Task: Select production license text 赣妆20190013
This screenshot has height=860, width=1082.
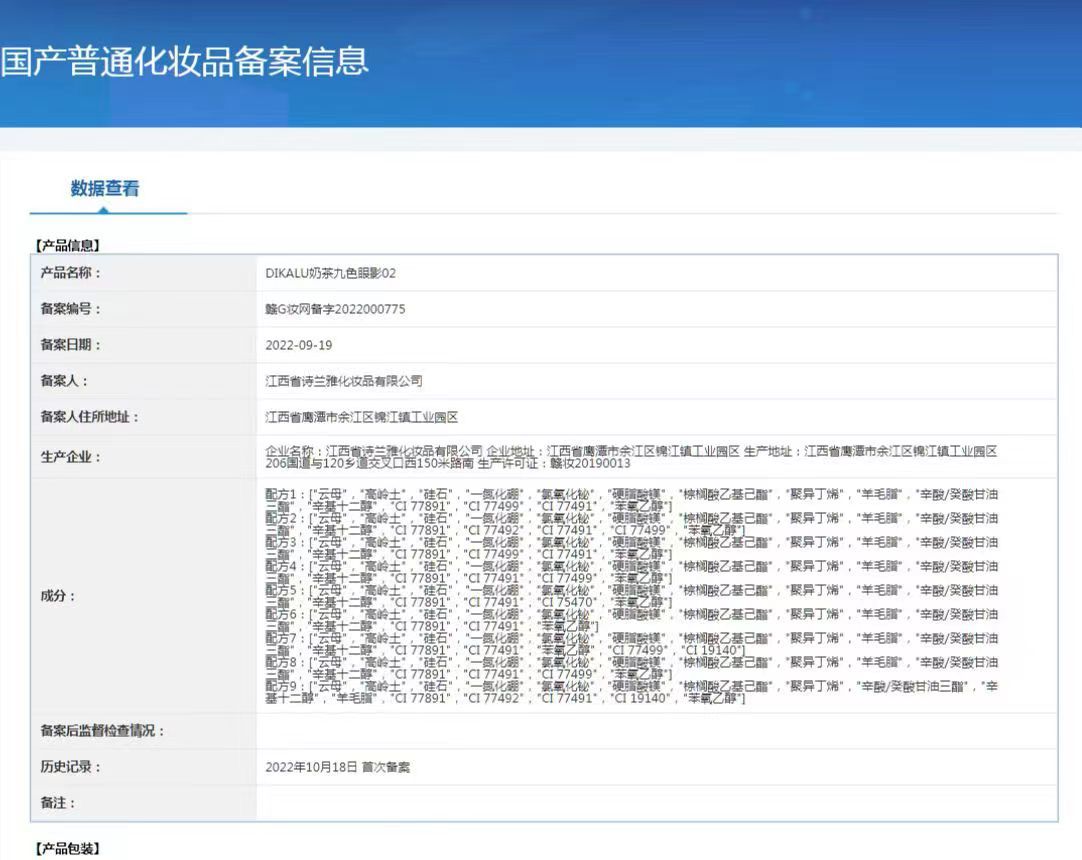Action: pos(590,463)
